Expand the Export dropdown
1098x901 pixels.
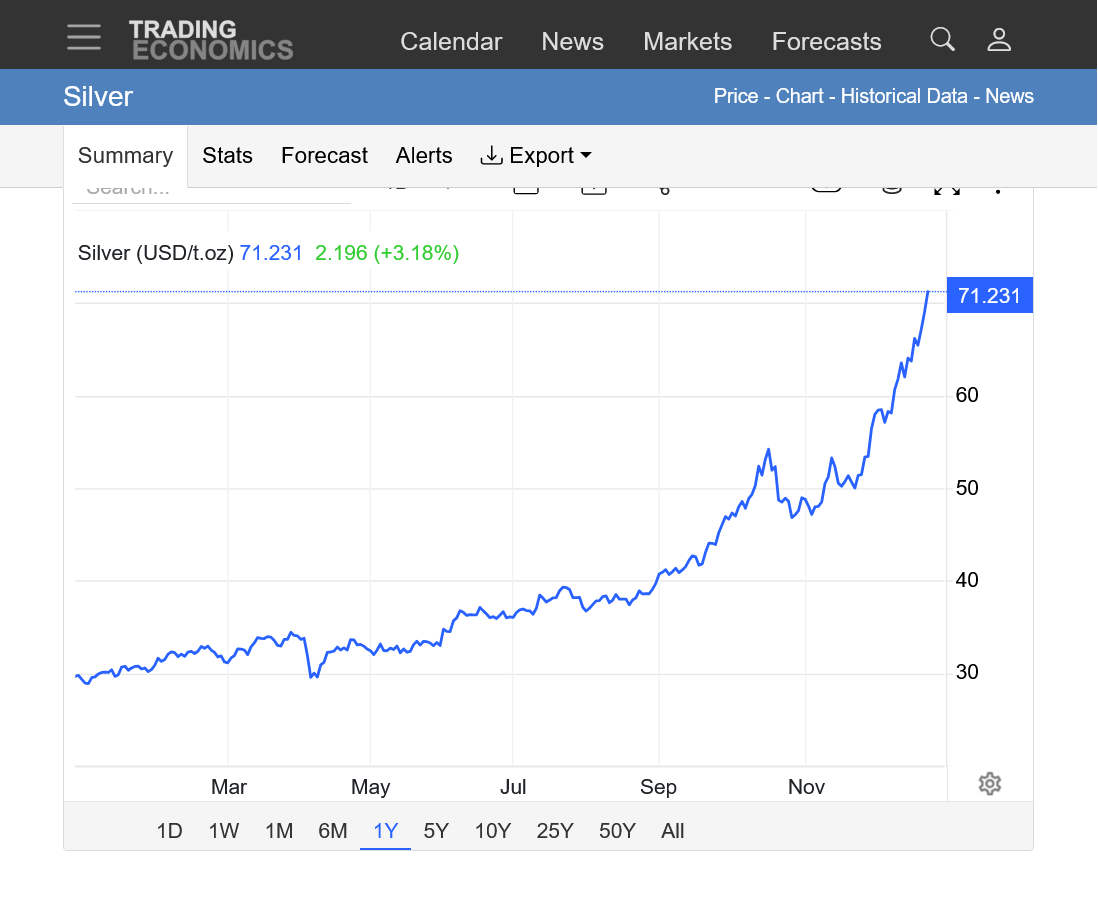536,156
